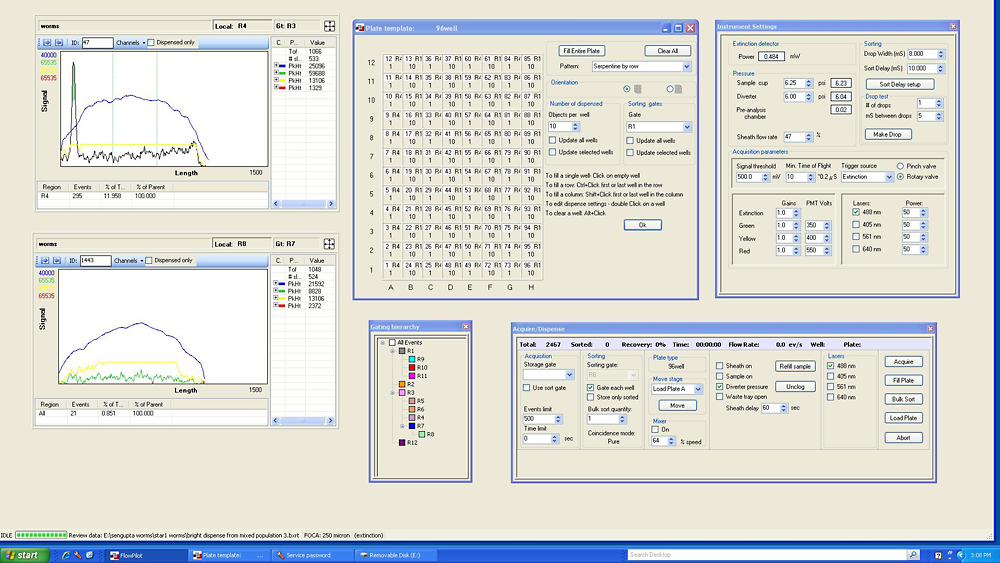
Task: Select the R9 cyan gate swatch
Action: tap(411, 359)
